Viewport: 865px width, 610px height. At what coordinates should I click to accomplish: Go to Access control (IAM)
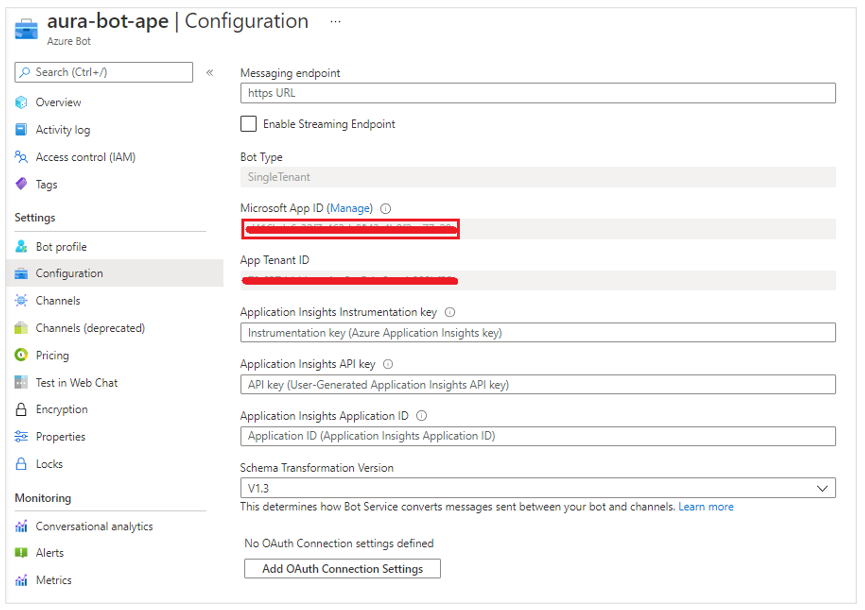[x=86, y=157]
